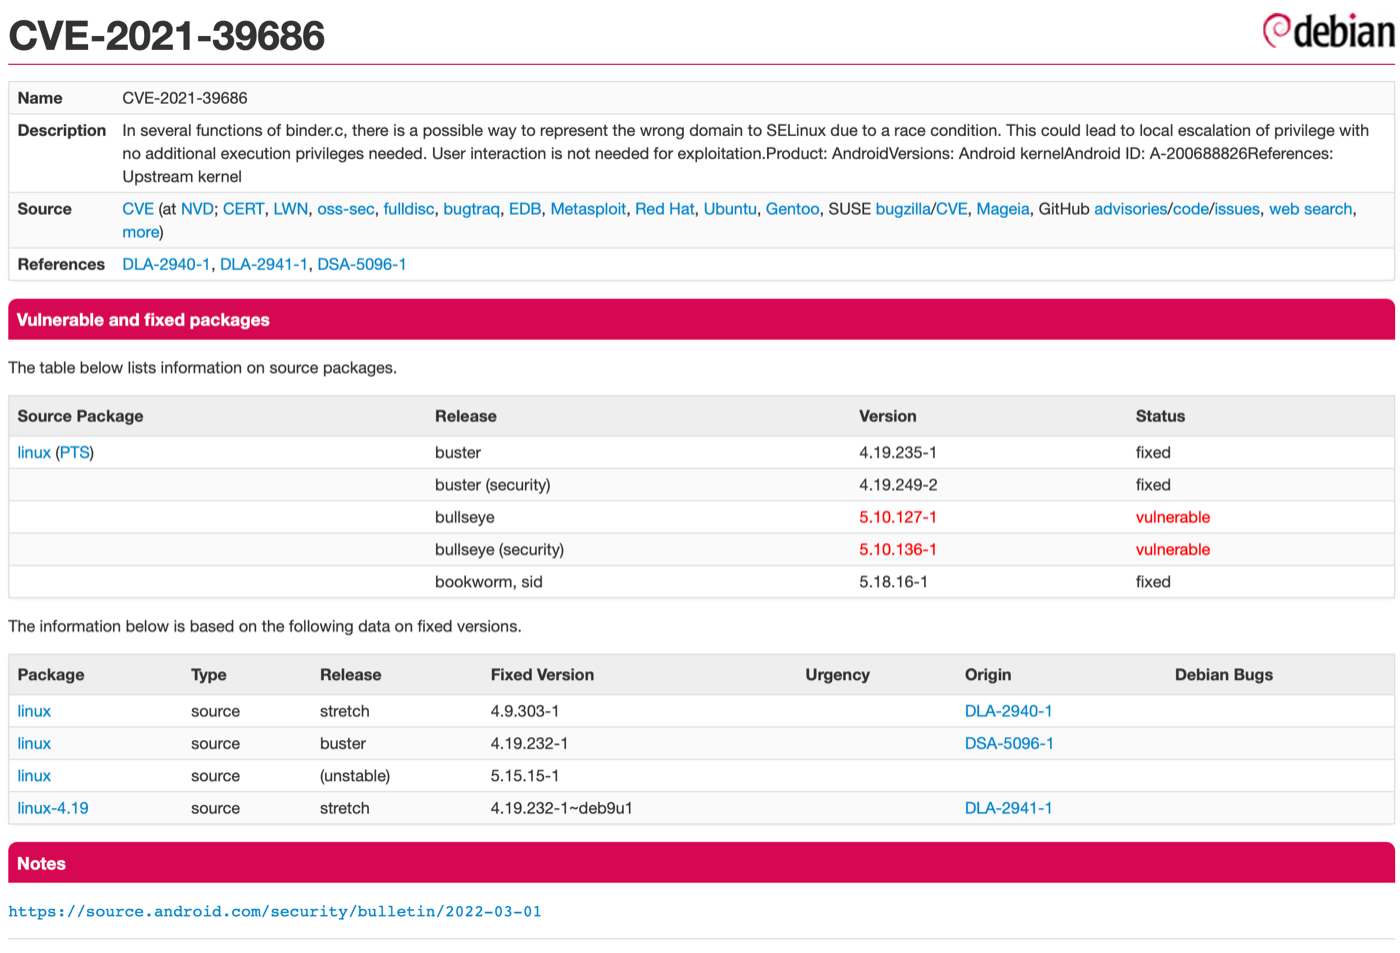The image size is (1400, 953).
Task: Click the Name value CVE-2021-39686
Action: tap(185, 98)
